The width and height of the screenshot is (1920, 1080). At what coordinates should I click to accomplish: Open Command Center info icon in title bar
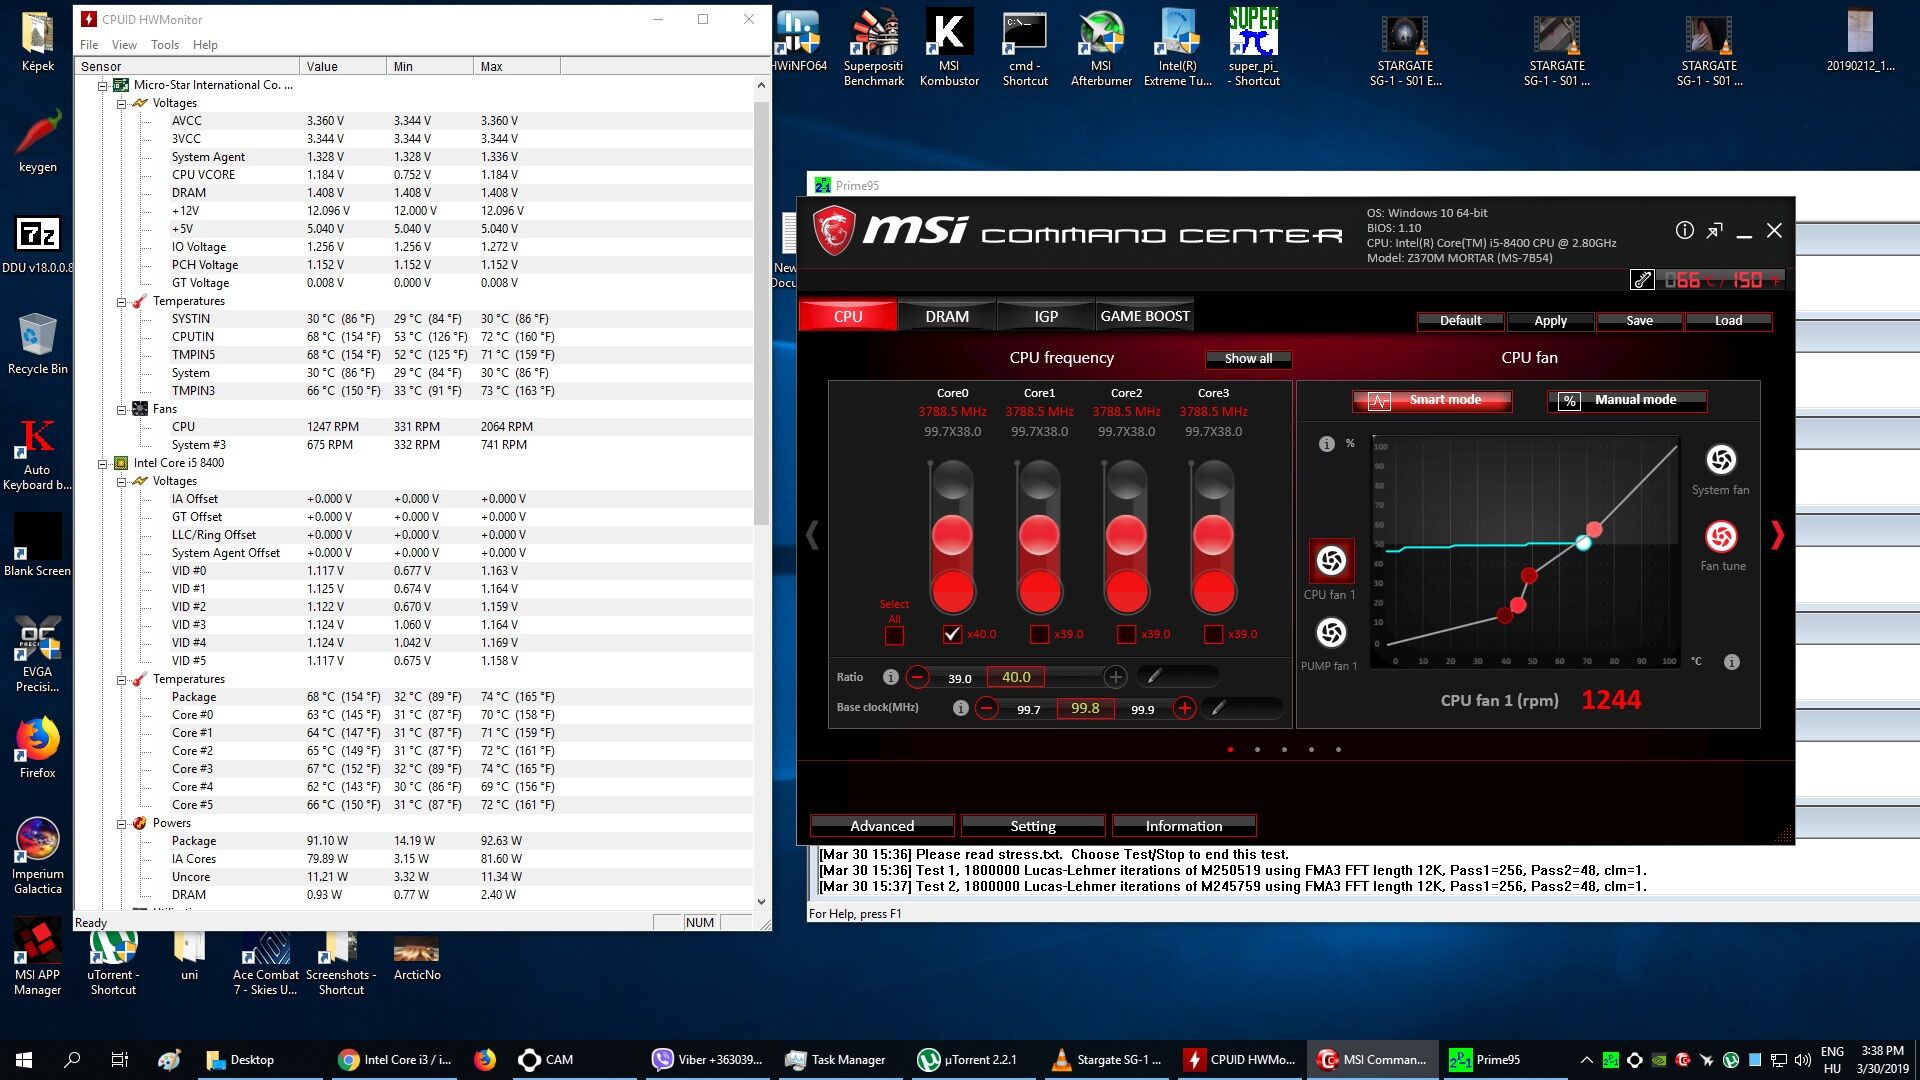(1685, 231)
